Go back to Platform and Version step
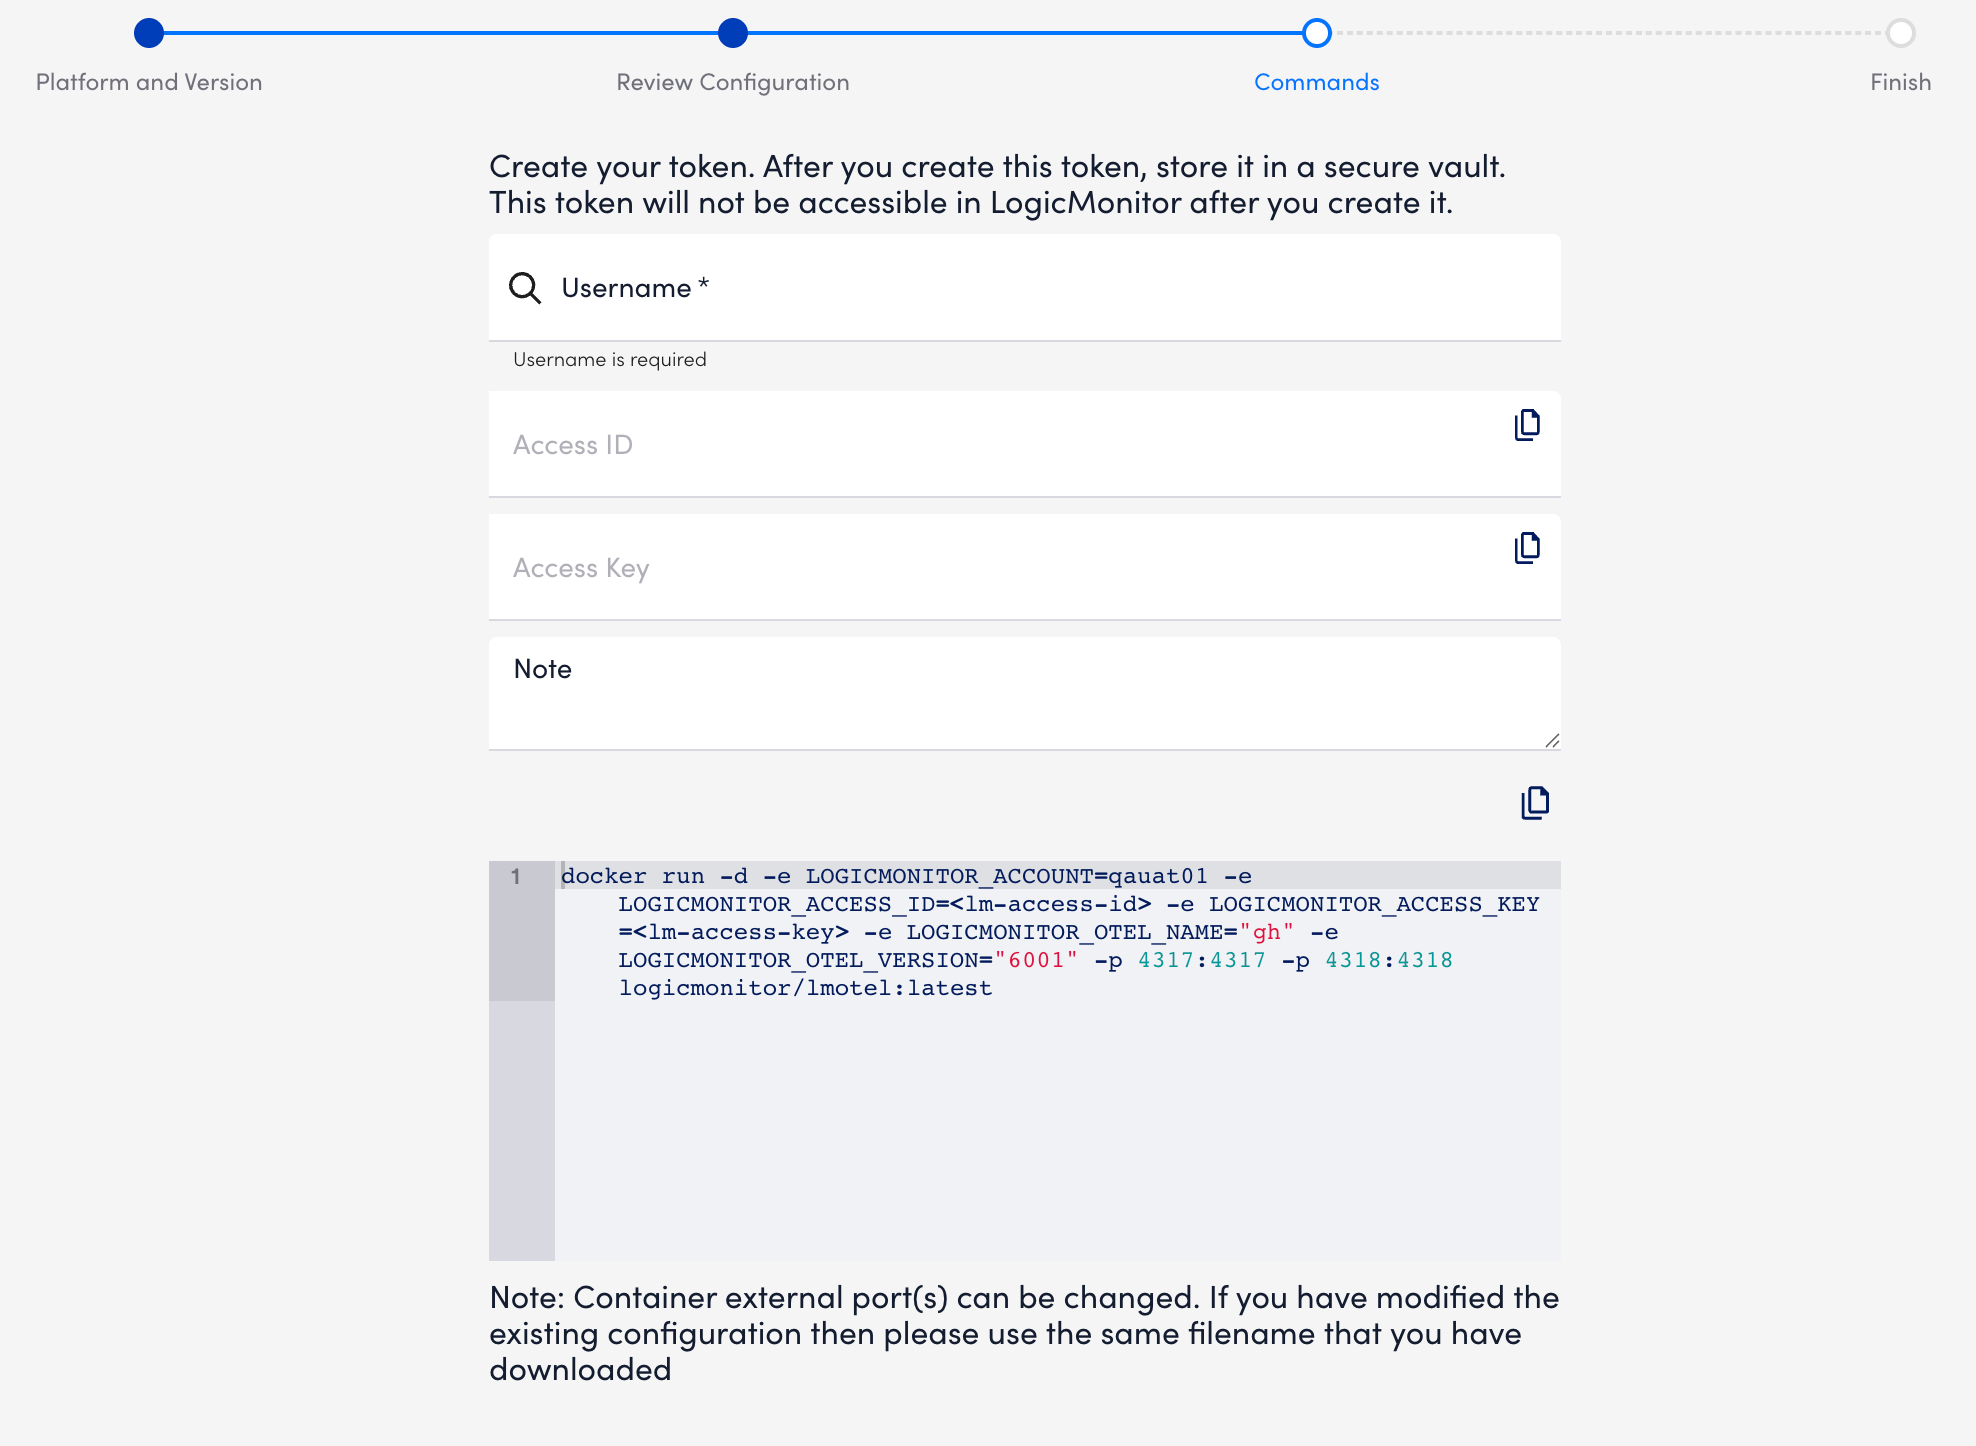 (x=148, y=82)
